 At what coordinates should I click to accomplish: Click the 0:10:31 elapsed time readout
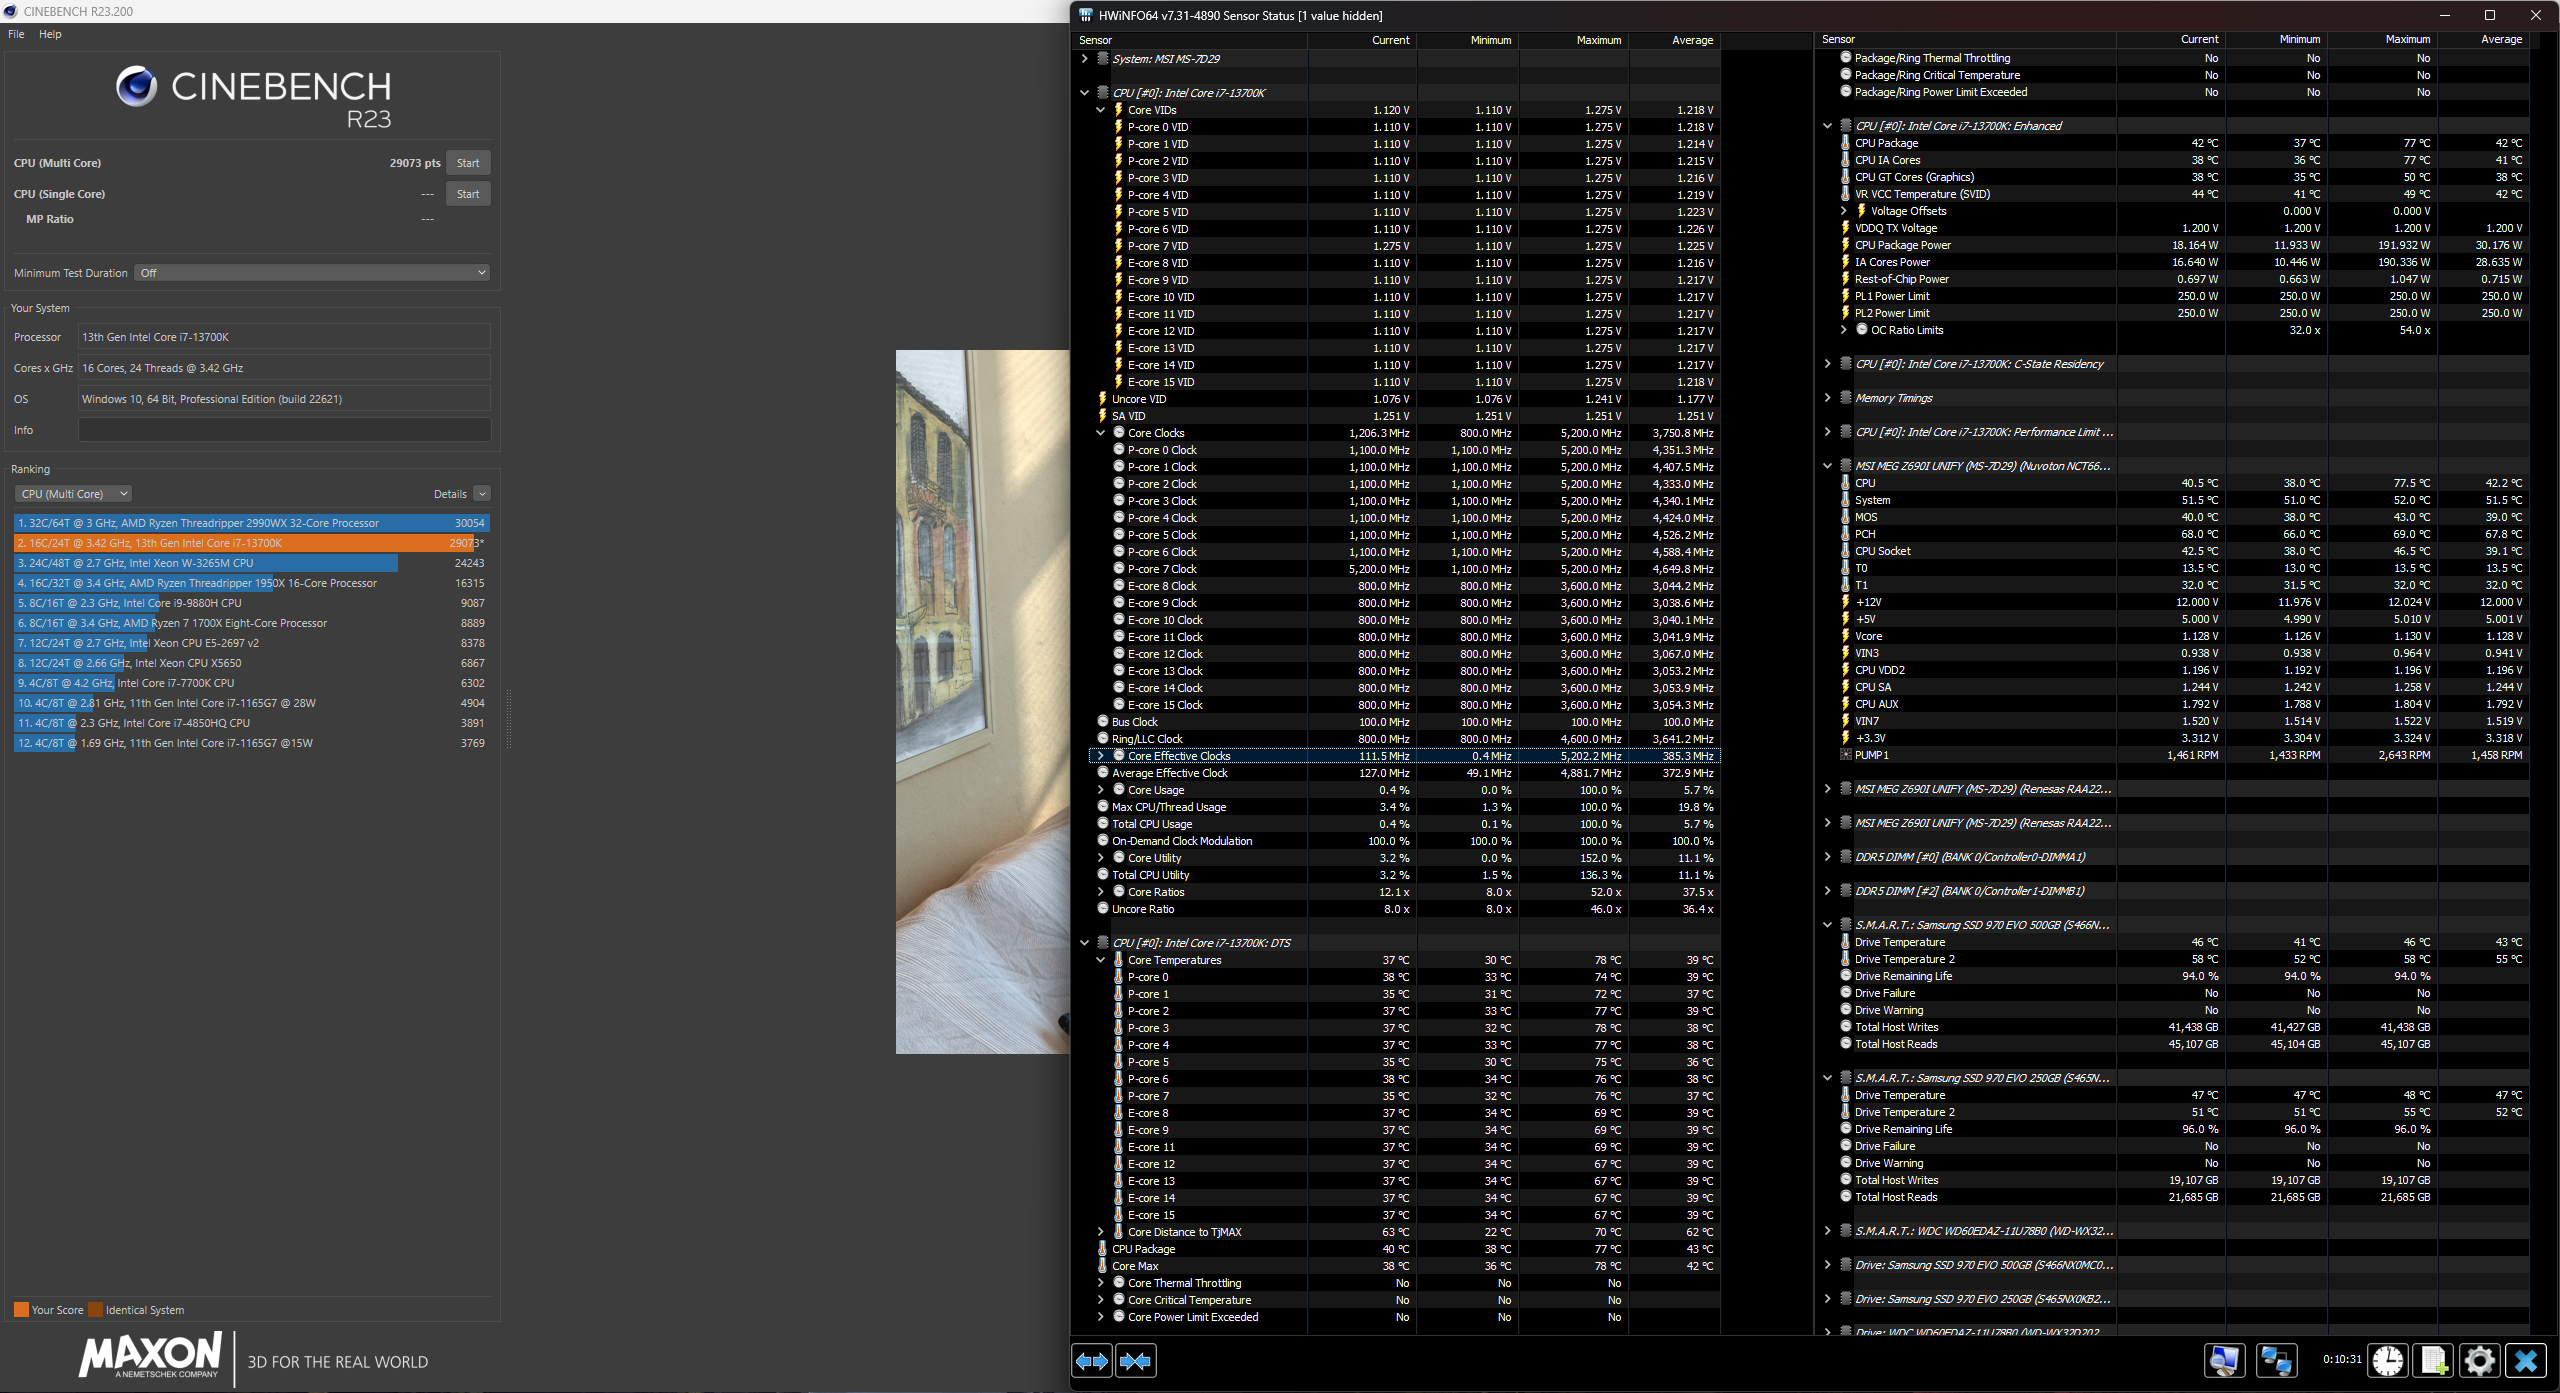click(2341, 1359)
